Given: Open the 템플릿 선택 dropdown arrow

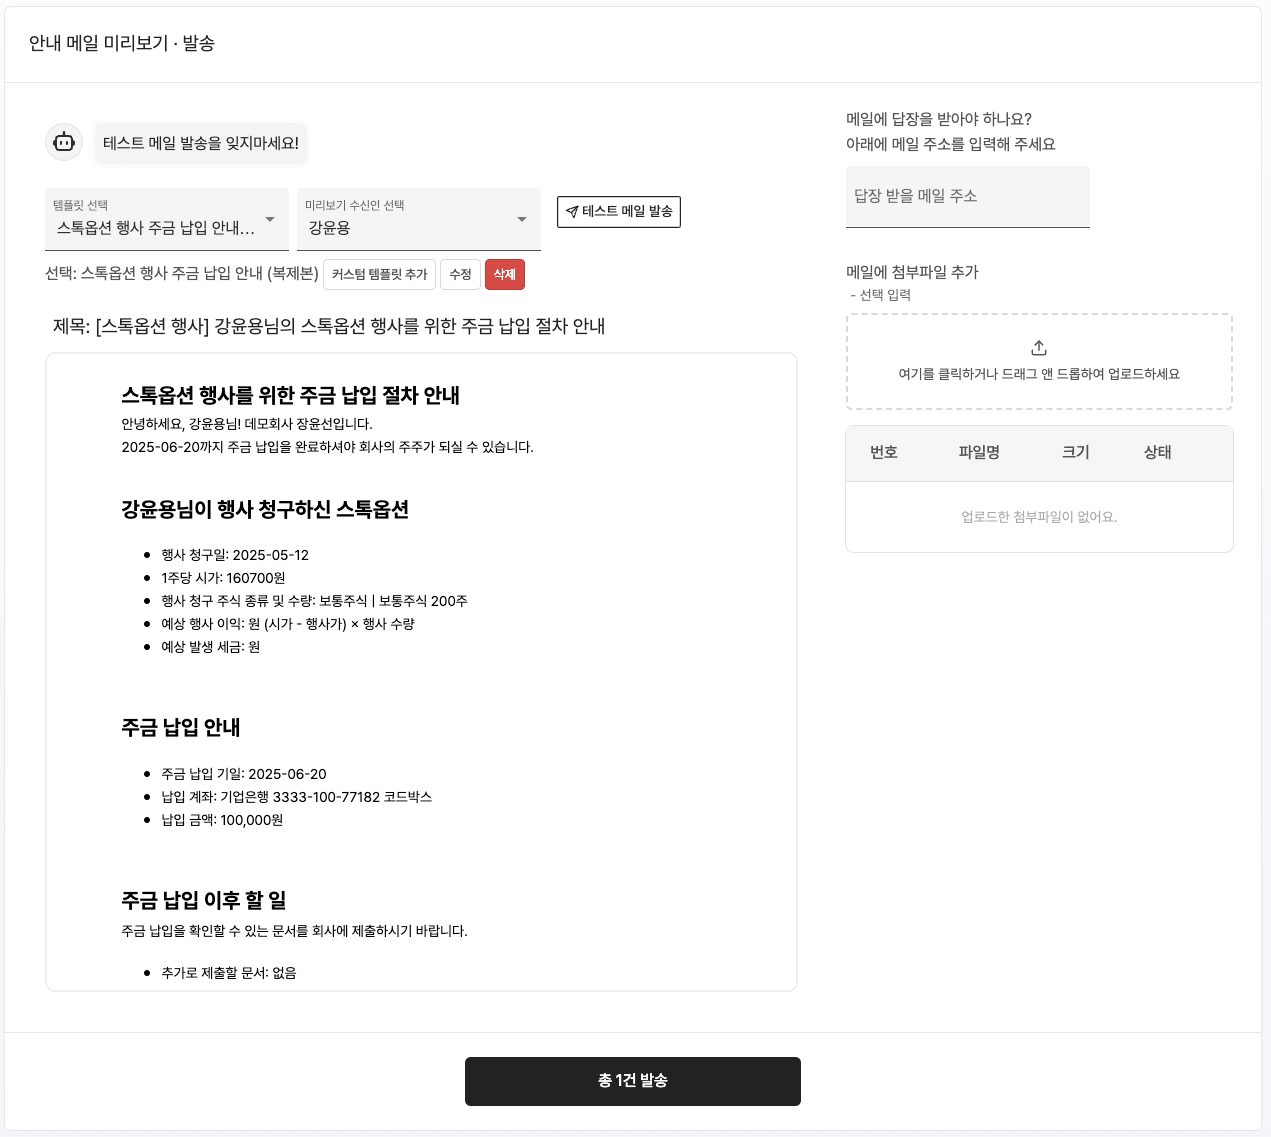Looking at the screenshot, I should click(x=270, y=219).
